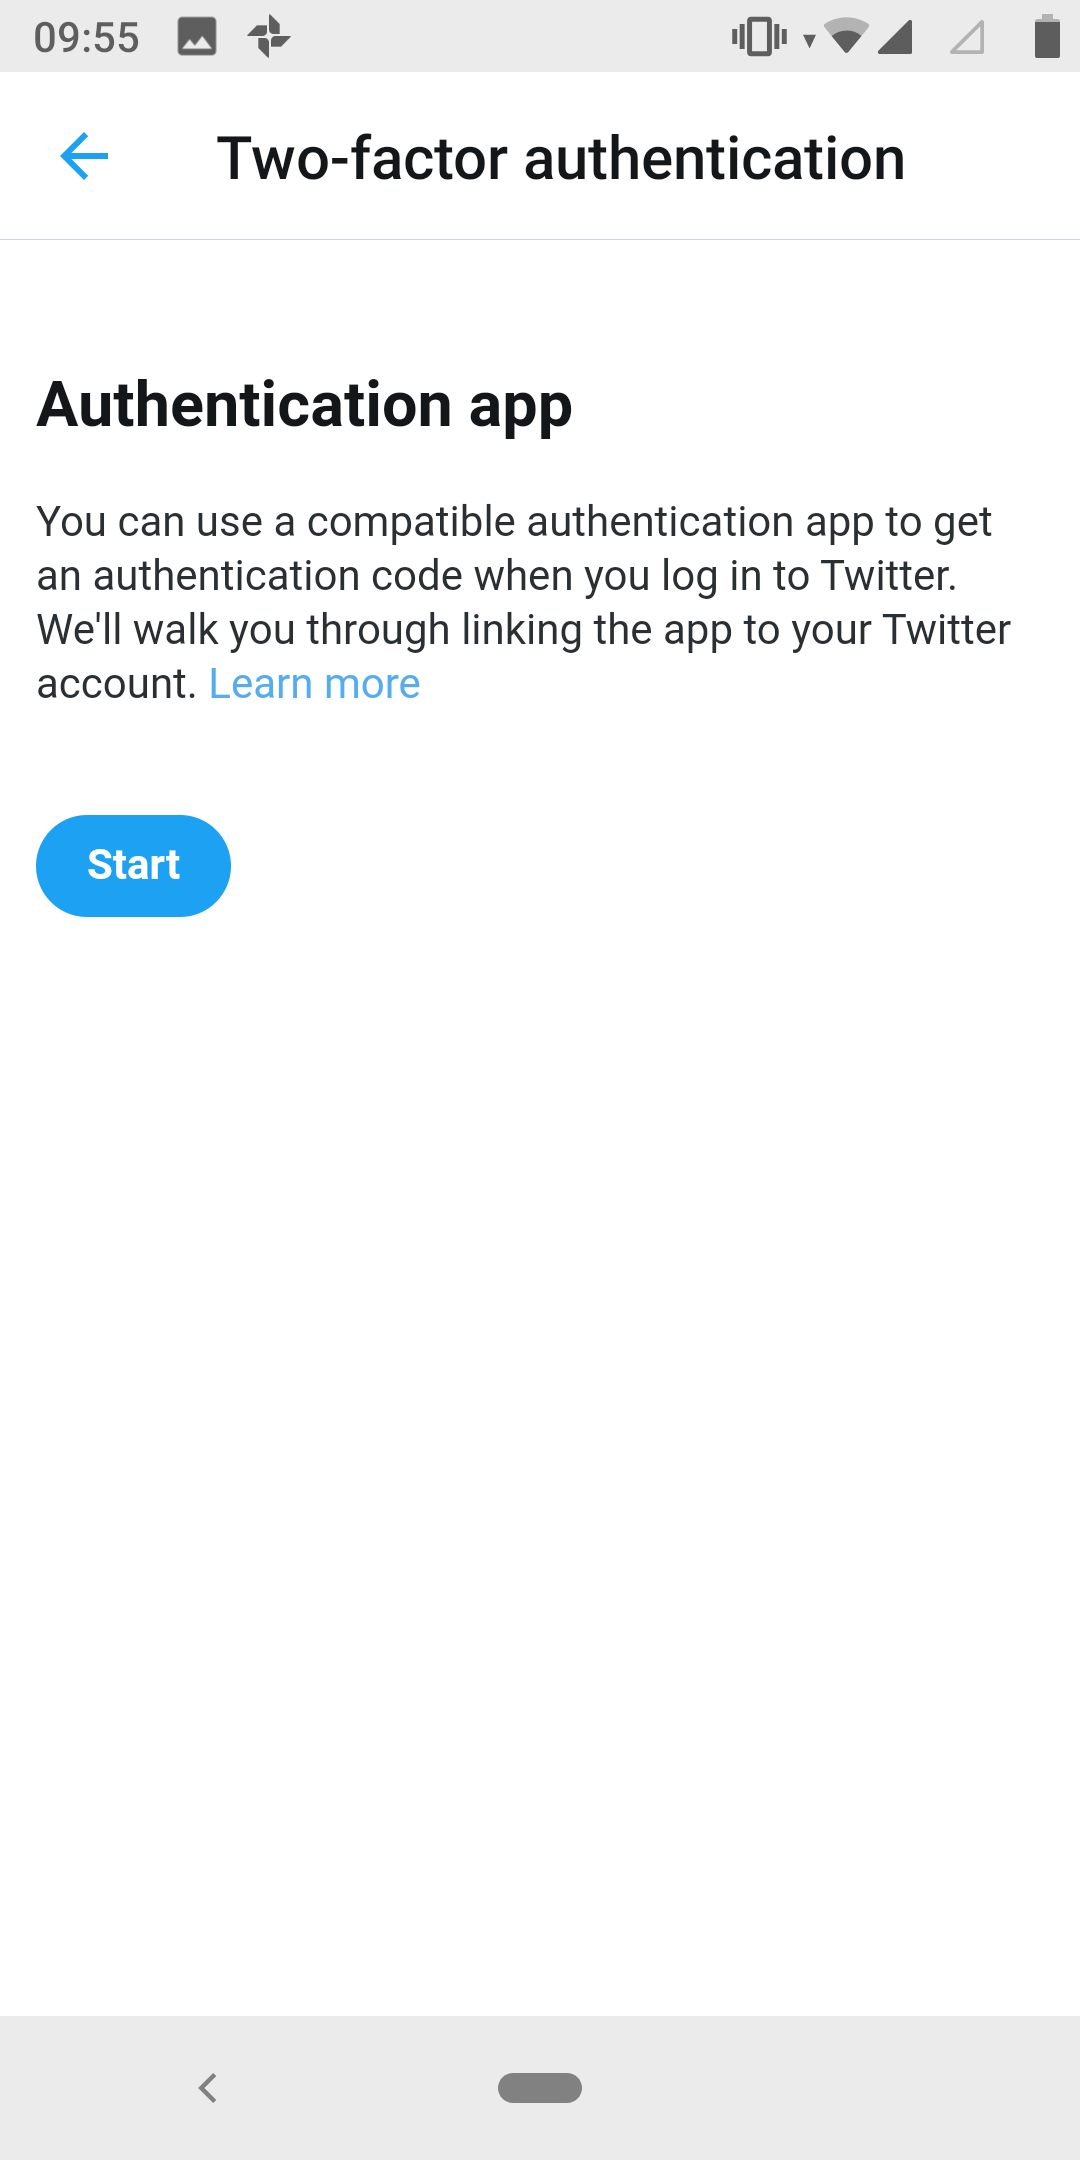The width and height of the screenshot is (1080, 2160).
Task: Tap the clock showing 09:55
Action: click(x=88, y=36)
